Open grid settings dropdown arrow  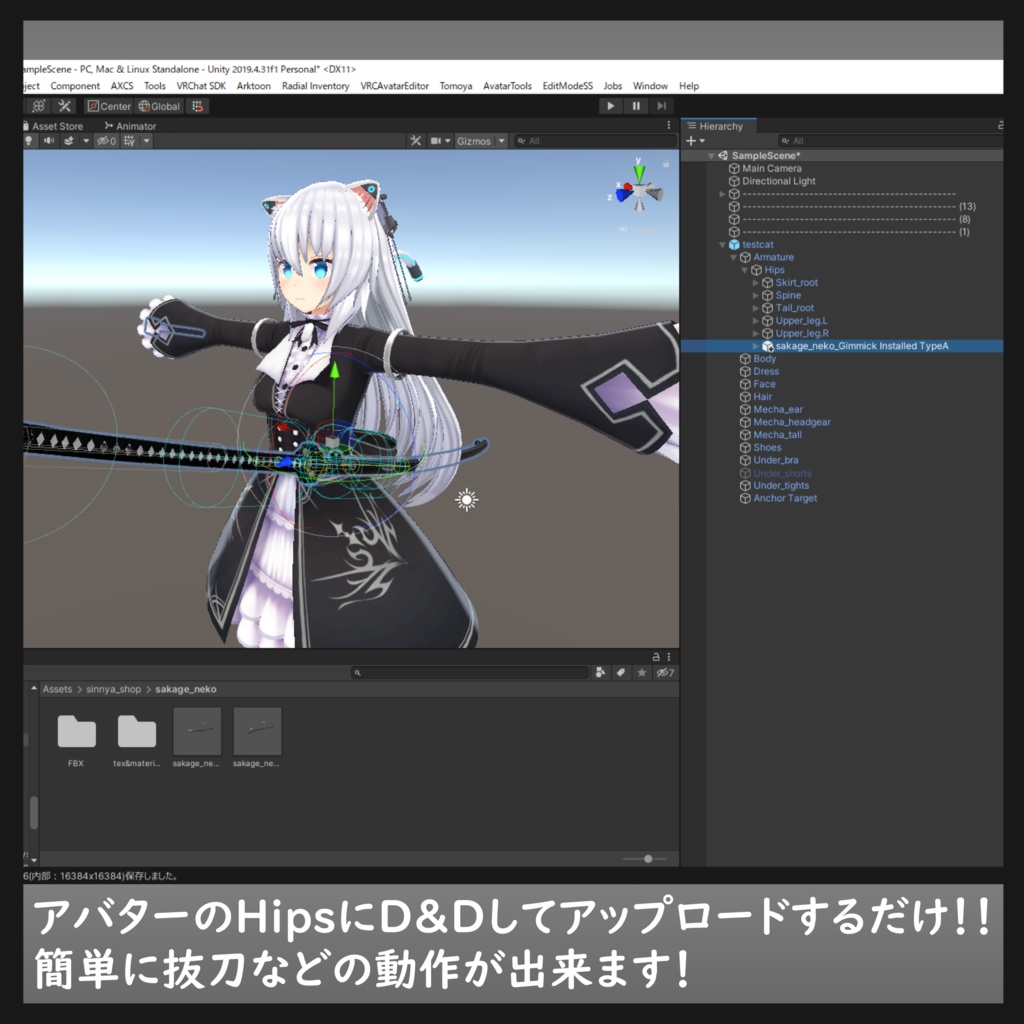pos(146,140)
